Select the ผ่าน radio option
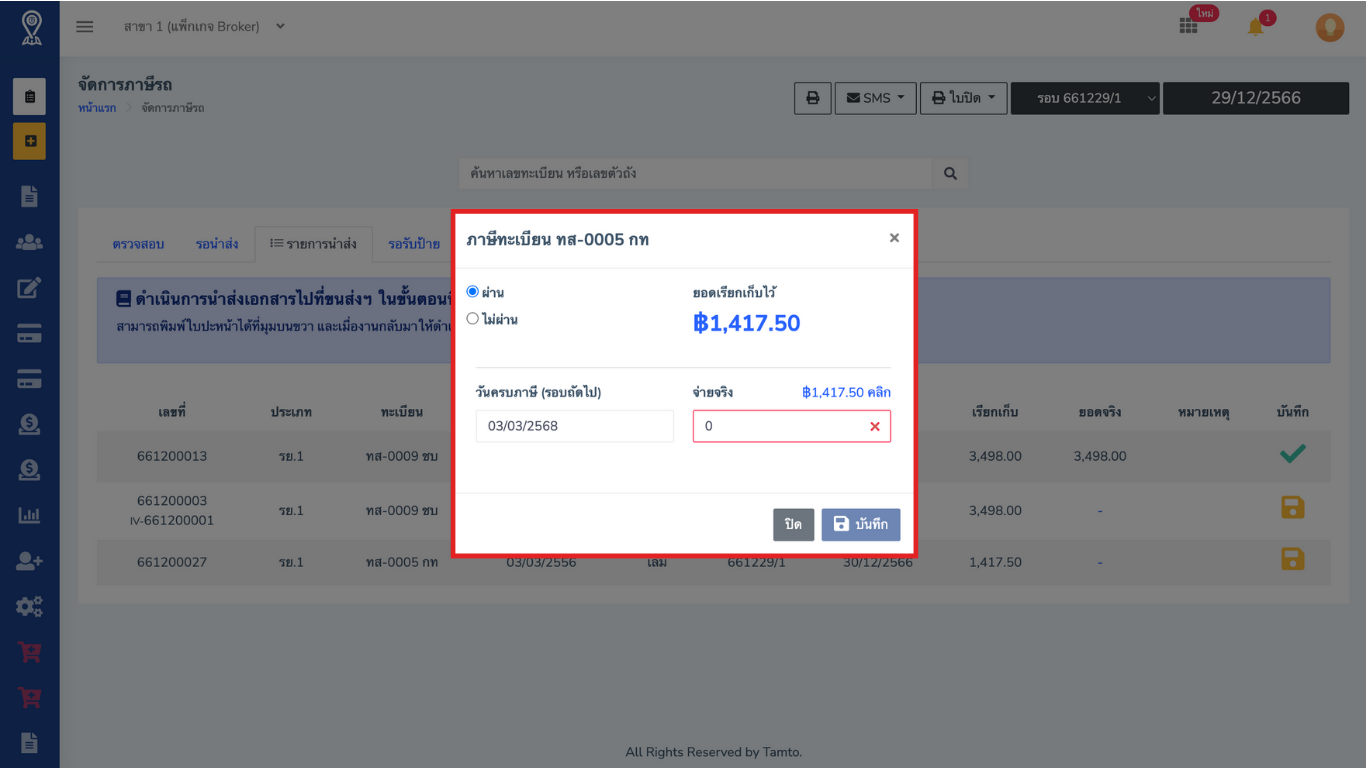Image resolution: width=1366 pixels, height=768 pixels. point(473,292)
